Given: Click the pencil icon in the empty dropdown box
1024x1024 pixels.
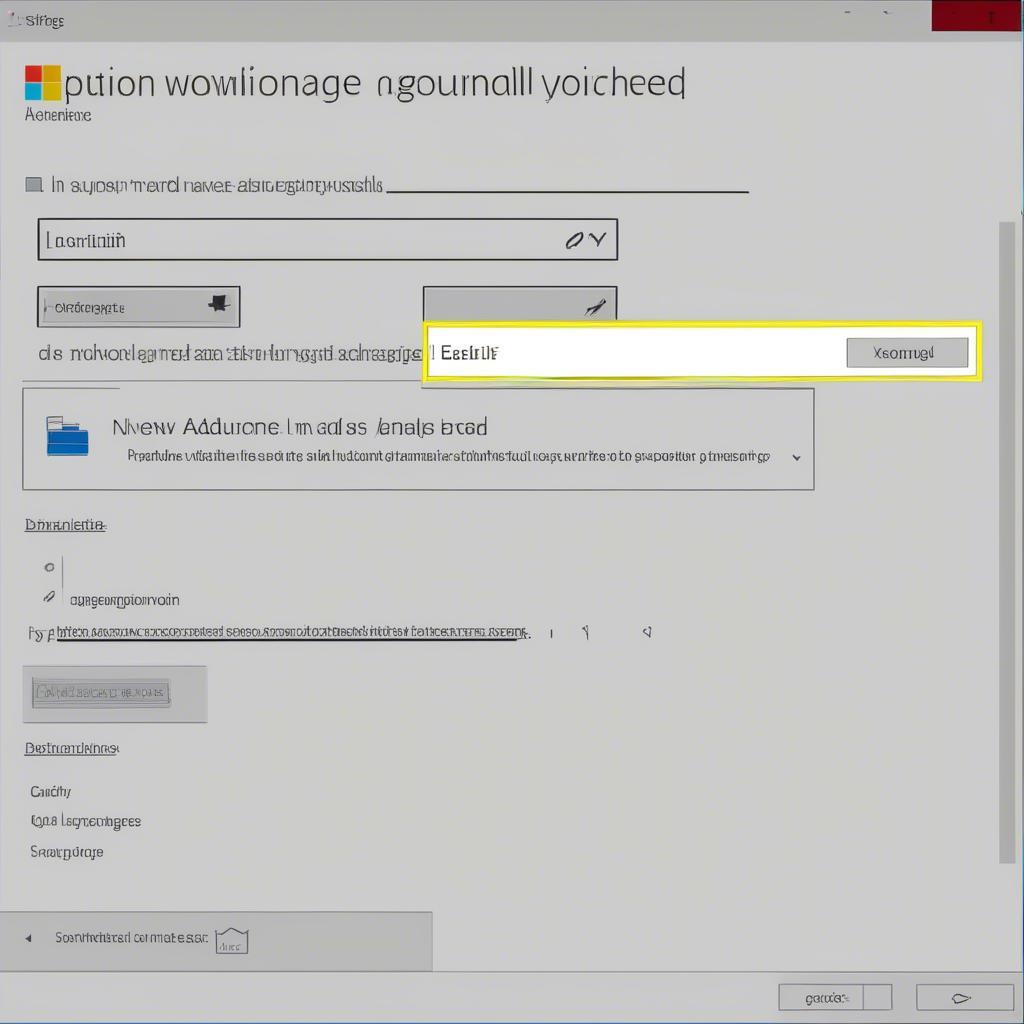Looking at the screenshot, I should click(x=595, y=306).
